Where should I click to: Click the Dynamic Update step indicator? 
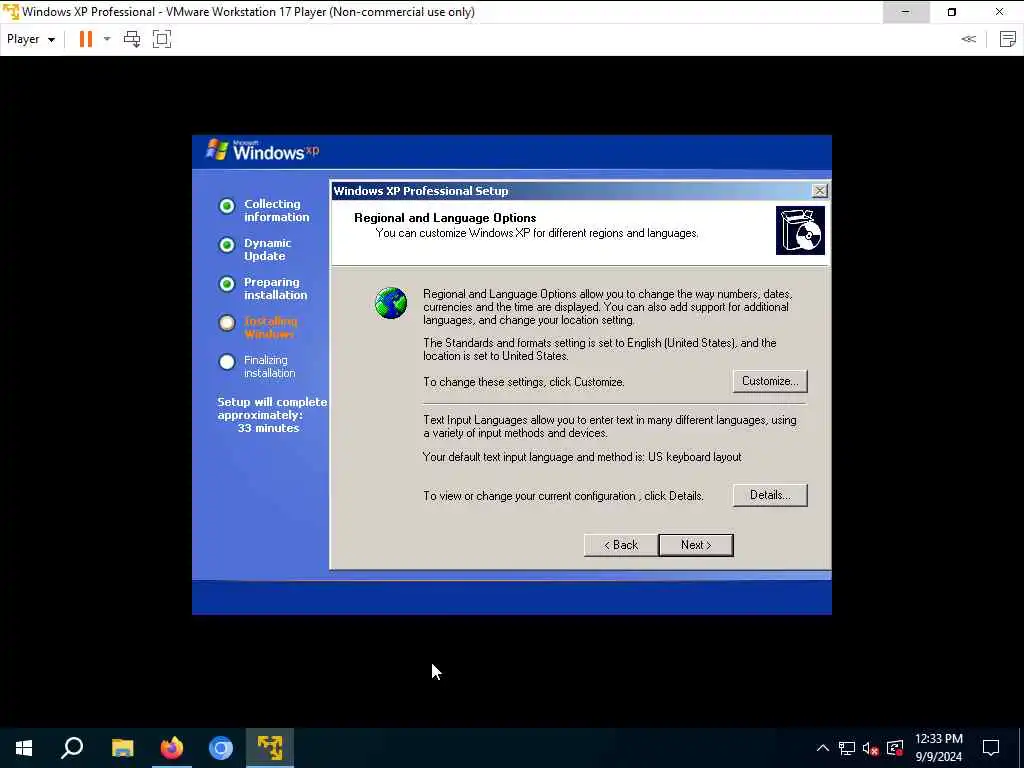coord(227,245)
